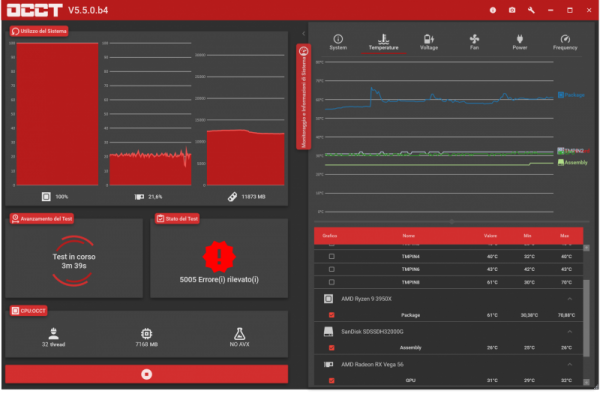Click the Package legend swatch on graph
Viewport: 600px width, 394px height.
click(x=561, y=95)
